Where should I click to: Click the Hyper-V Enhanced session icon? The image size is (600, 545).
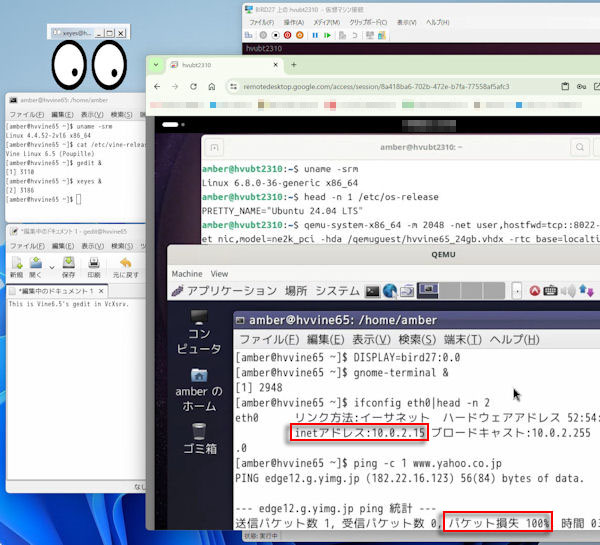tap(370, 35)
